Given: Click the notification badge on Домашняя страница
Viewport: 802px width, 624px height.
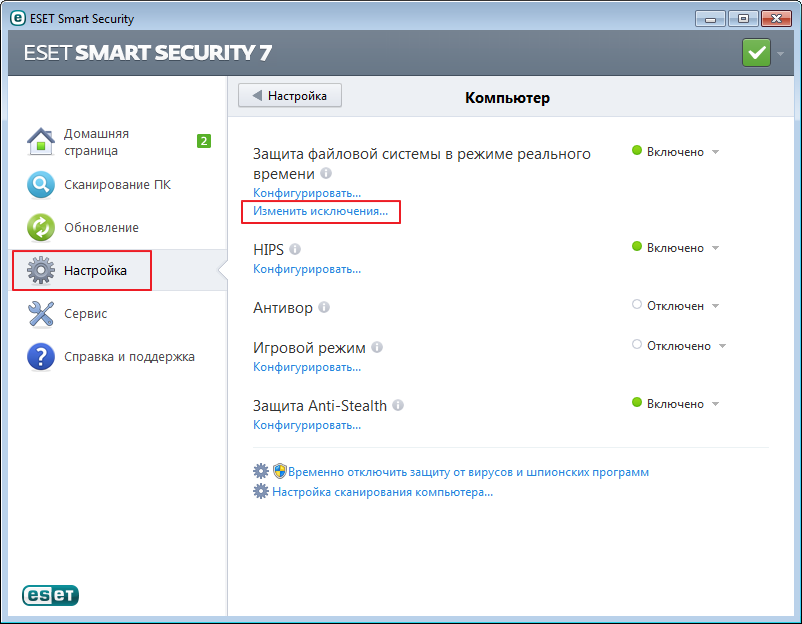Looking at the screenshot, I should click(203, 141).
